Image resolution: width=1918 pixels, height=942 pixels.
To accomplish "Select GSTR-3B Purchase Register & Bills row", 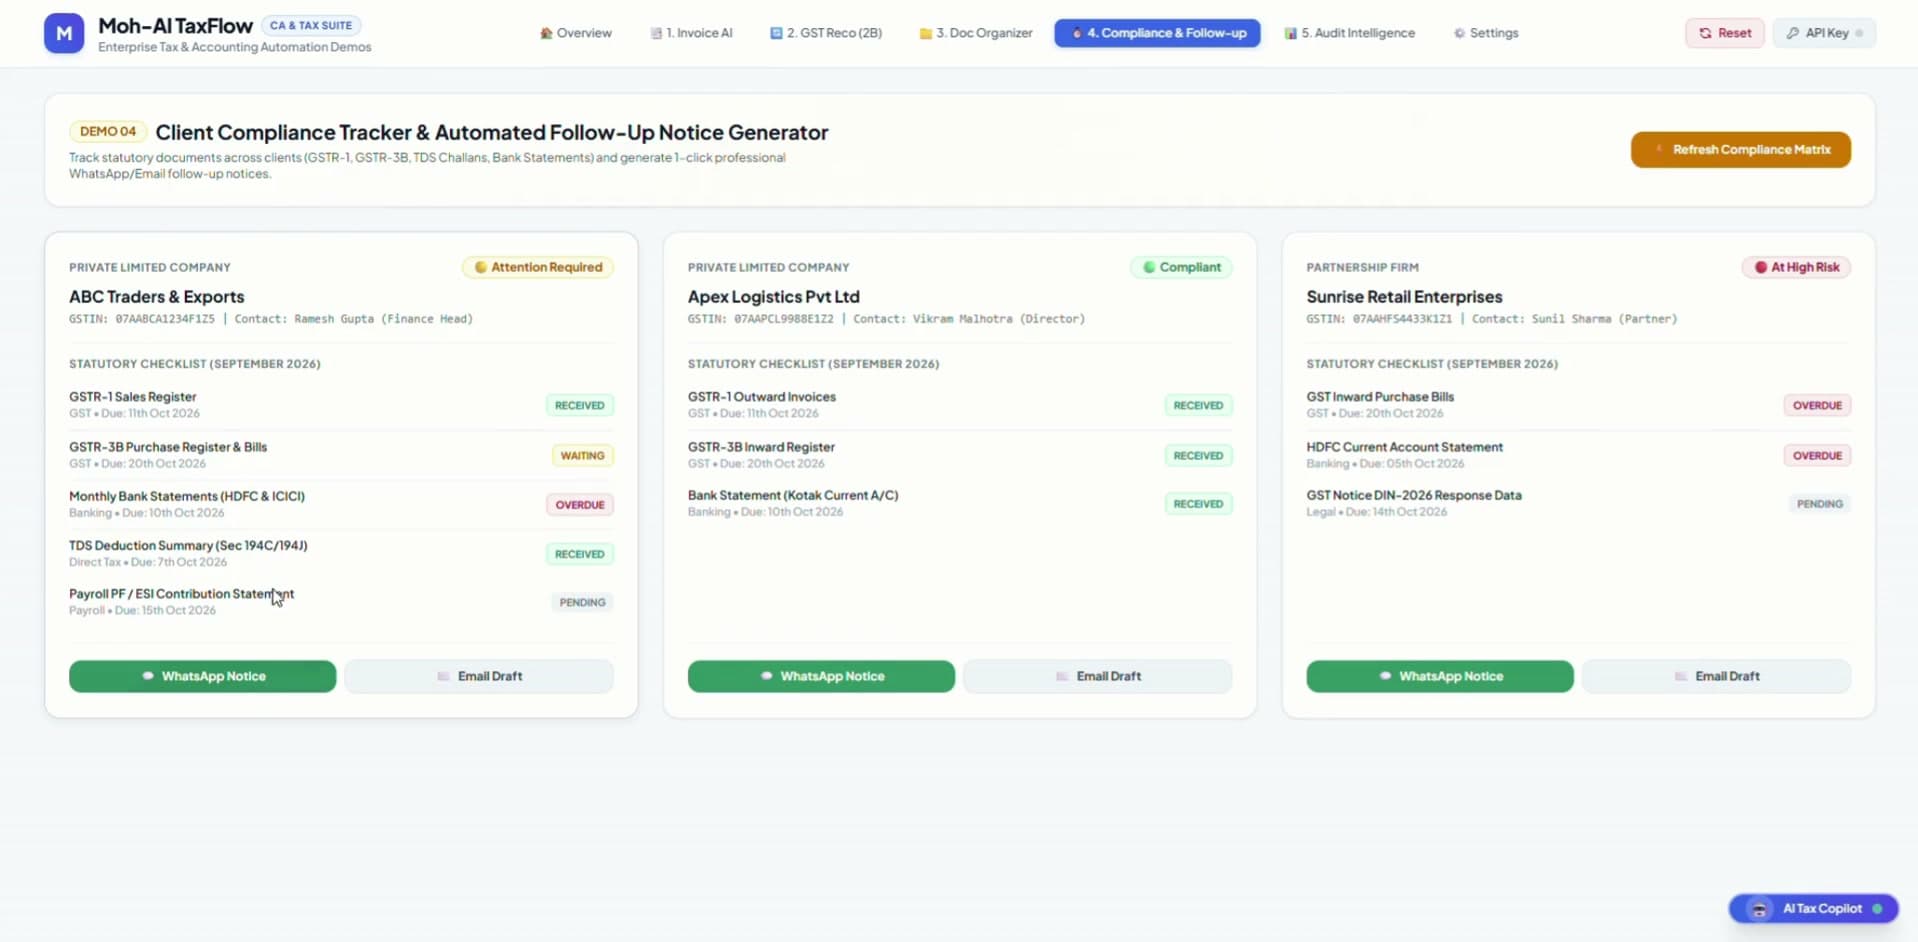I will (341, 455).
